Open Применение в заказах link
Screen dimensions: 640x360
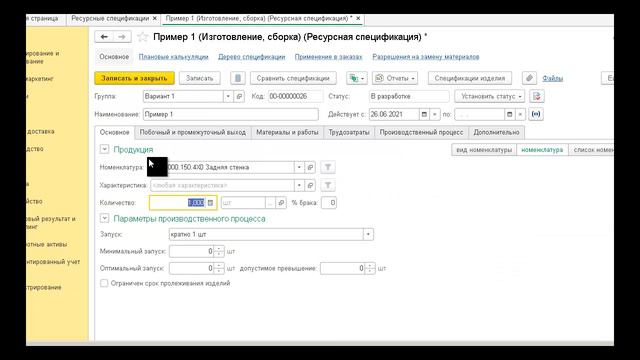pos(329,57)
